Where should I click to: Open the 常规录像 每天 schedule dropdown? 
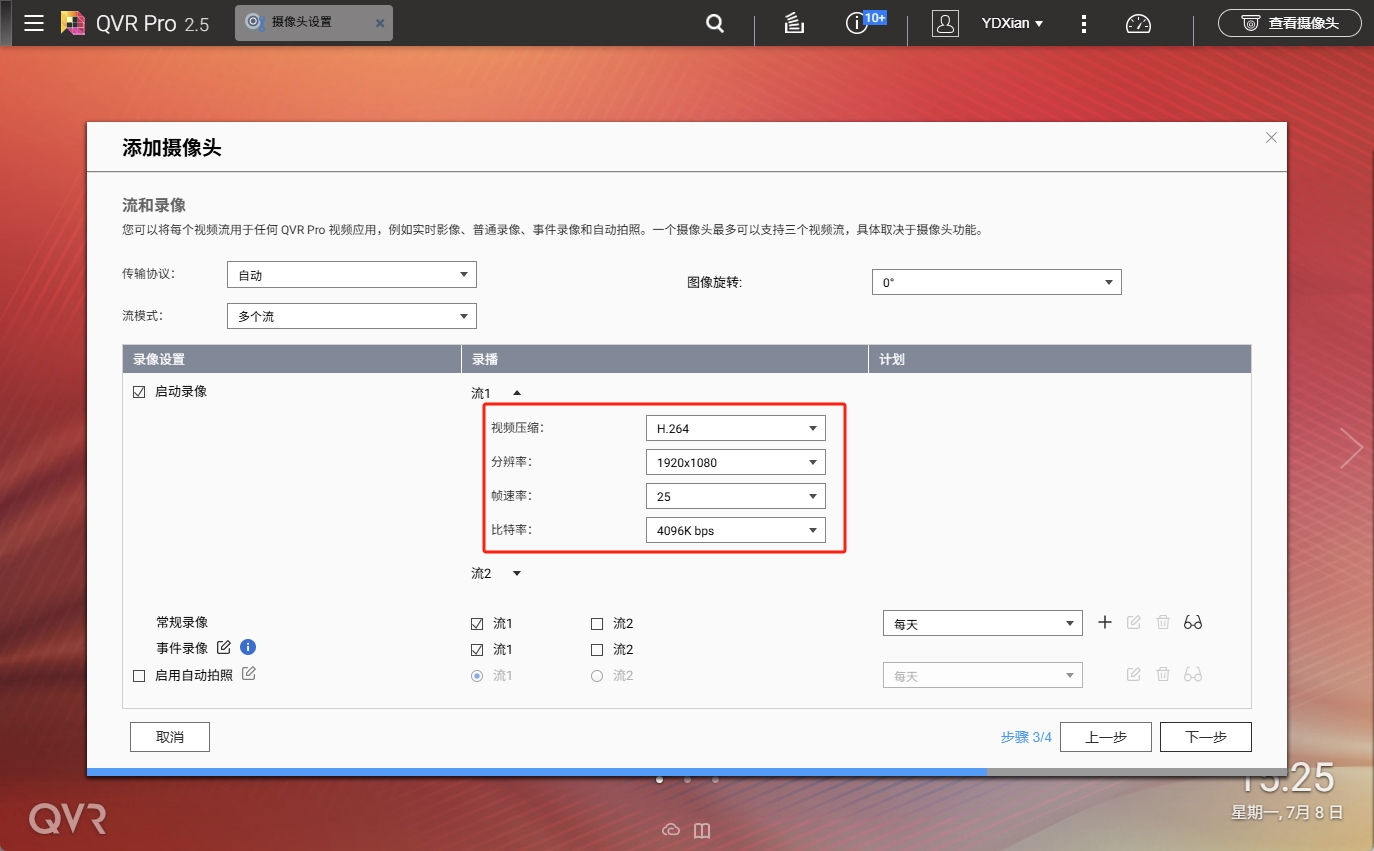click(982, 623)
